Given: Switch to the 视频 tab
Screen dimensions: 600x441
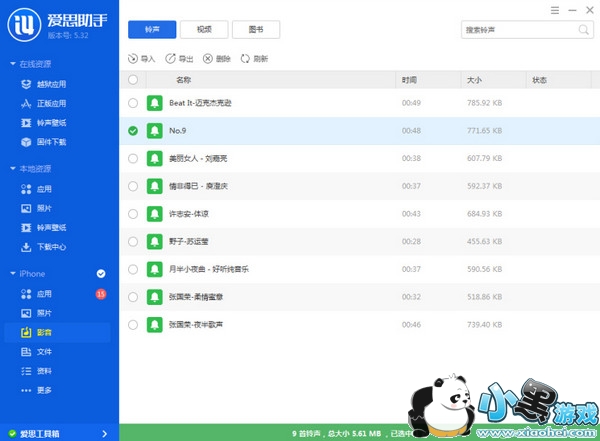Looking at the screenshot, I should click(203, 30).
